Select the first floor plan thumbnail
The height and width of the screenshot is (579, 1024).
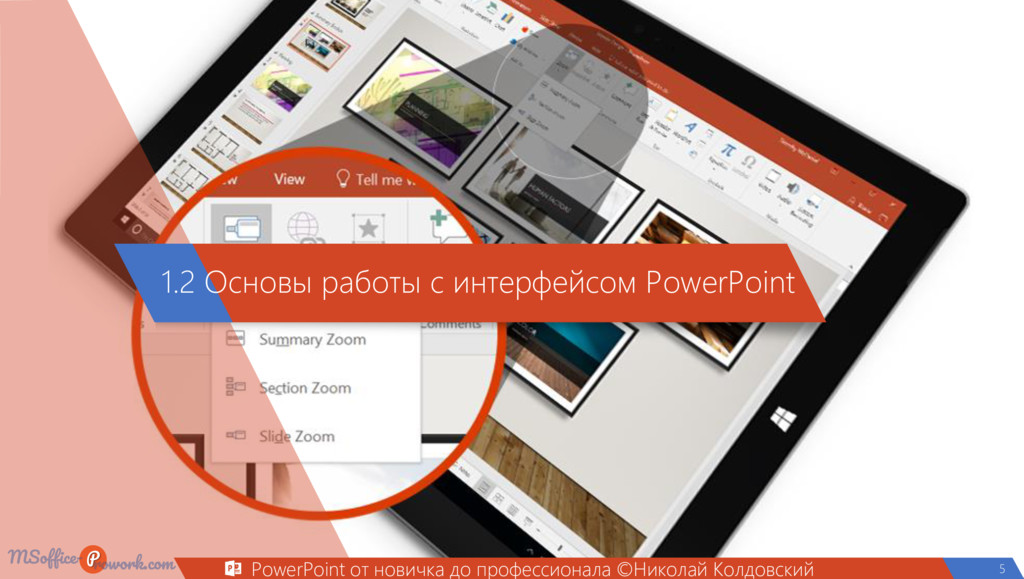coord(224,148)
